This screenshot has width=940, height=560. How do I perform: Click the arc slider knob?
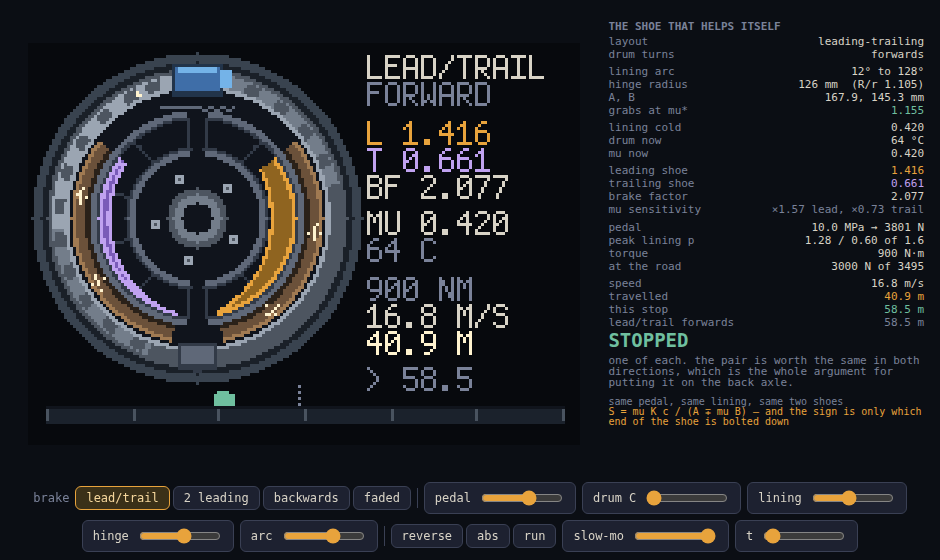333,535
